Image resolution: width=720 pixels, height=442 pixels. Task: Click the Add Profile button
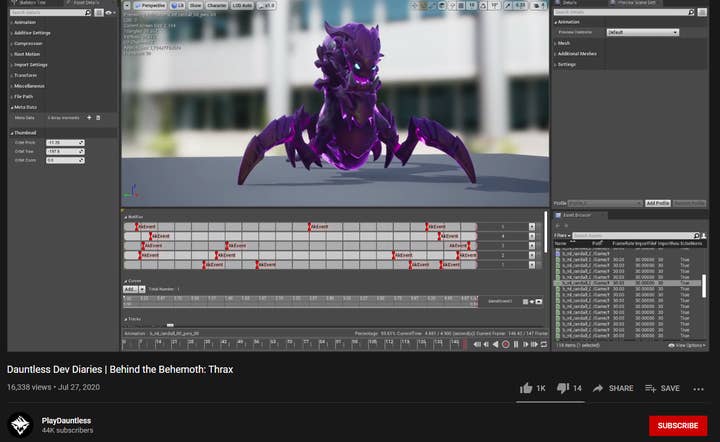pyautogui.click(x=658, y=203)
